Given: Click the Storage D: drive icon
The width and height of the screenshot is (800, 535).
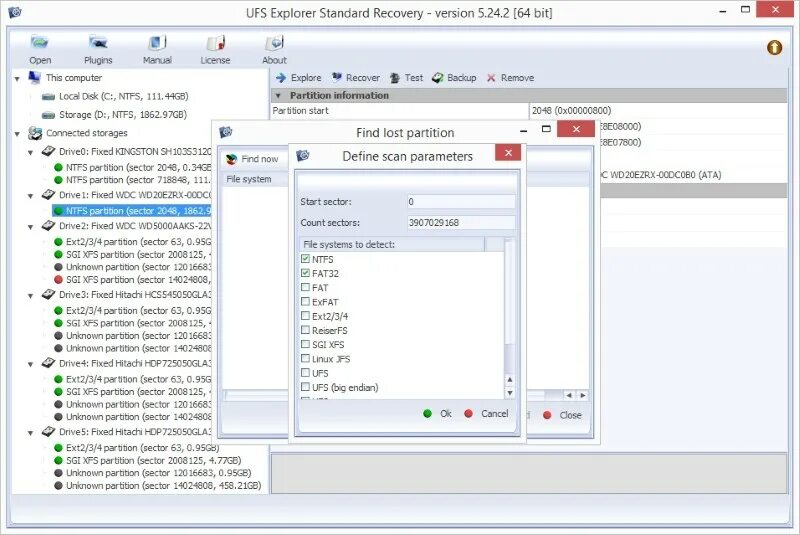Looking at the screenshot, I should 48,115.
